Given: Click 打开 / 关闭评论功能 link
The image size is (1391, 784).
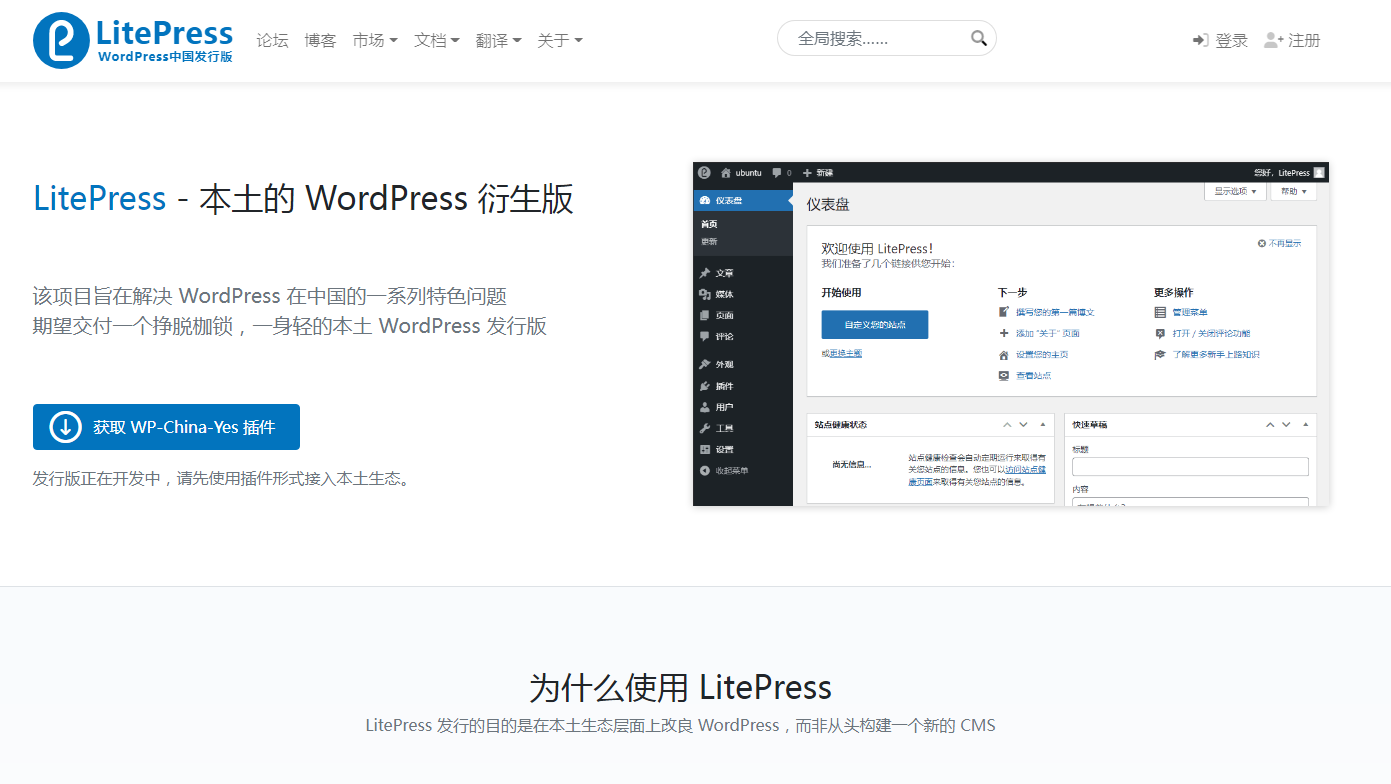Looking at the screenshot, I should tap(1211, 333).
